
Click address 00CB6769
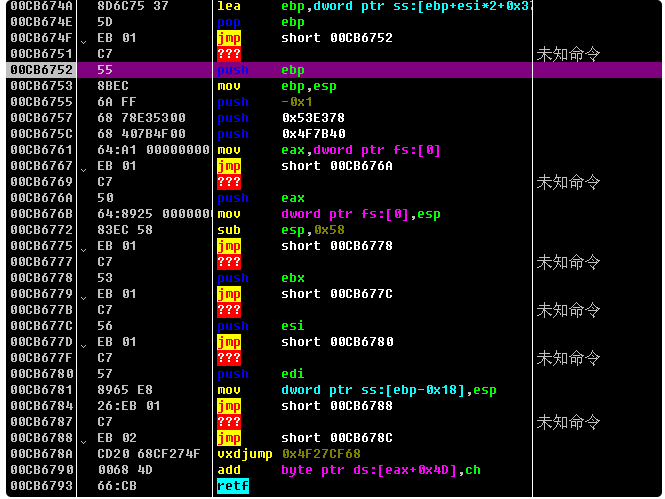click(42, 182)
